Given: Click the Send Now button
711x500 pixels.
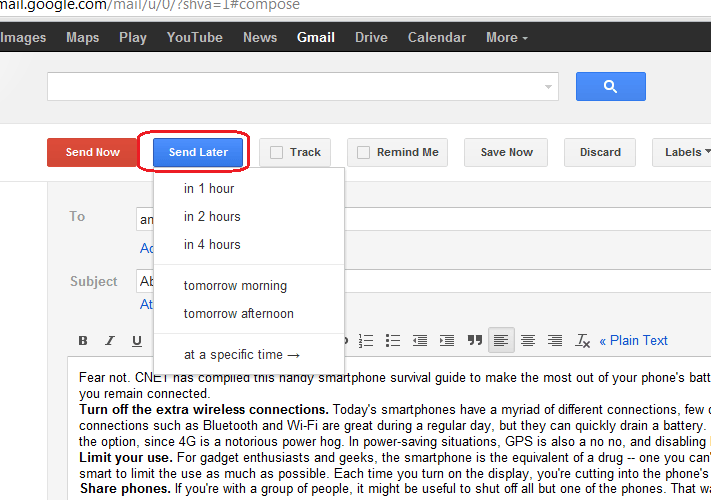Looking at the screenshot, I should pos(92,152).
